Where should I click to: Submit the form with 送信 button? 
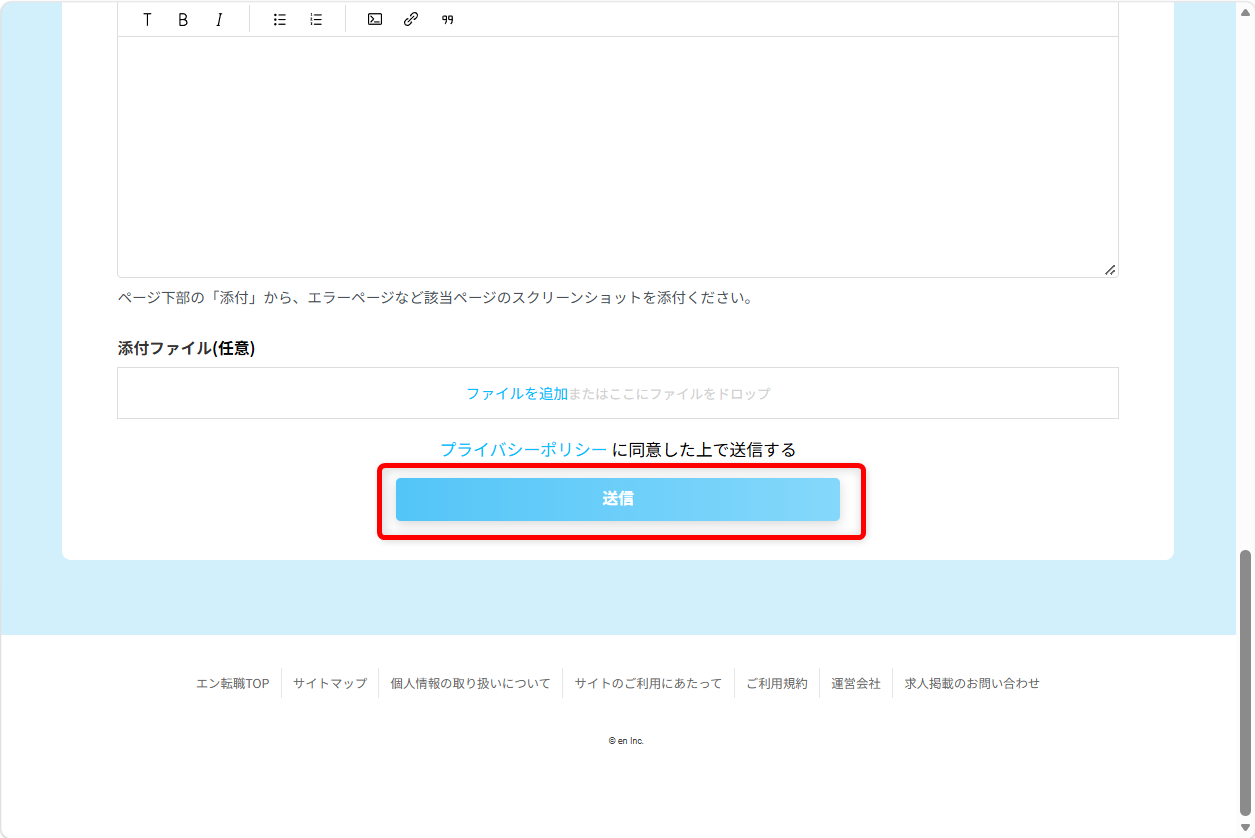coord(617,499)
